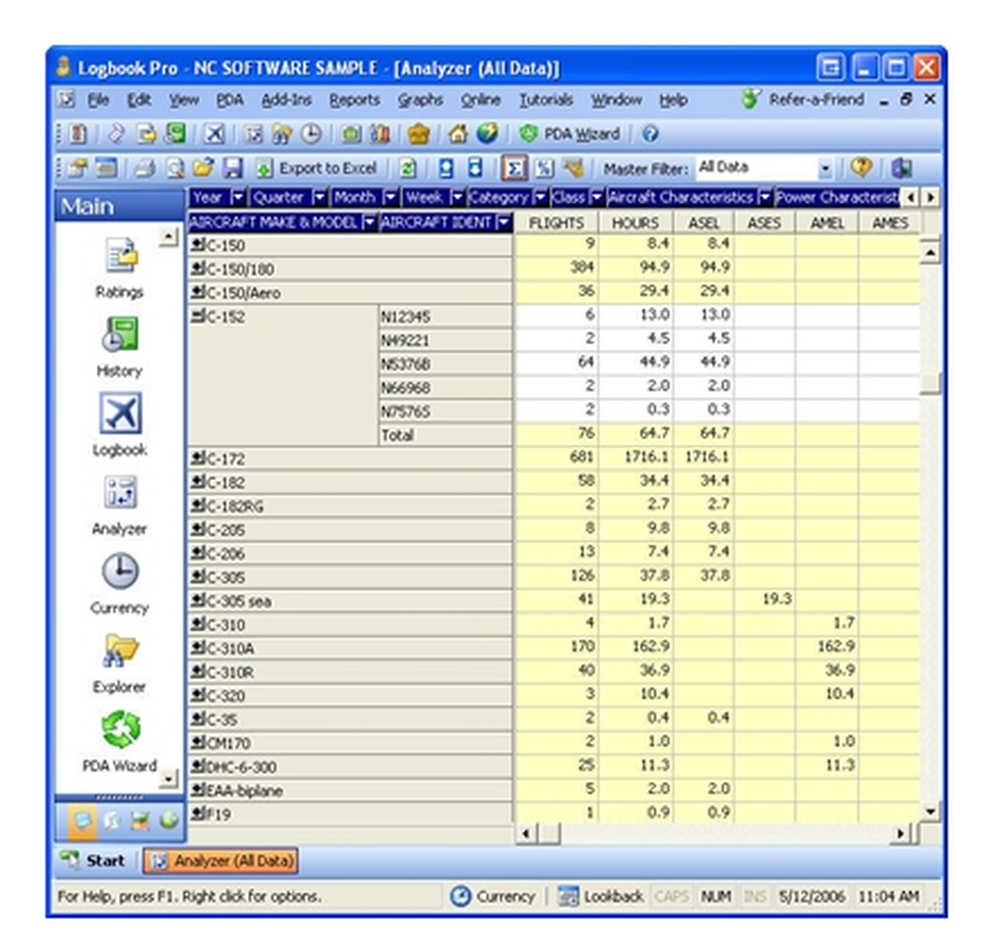Click the blue expand-down arrow icon
The height and width of the screenshot is (936, 1000).
click(476, 168)
